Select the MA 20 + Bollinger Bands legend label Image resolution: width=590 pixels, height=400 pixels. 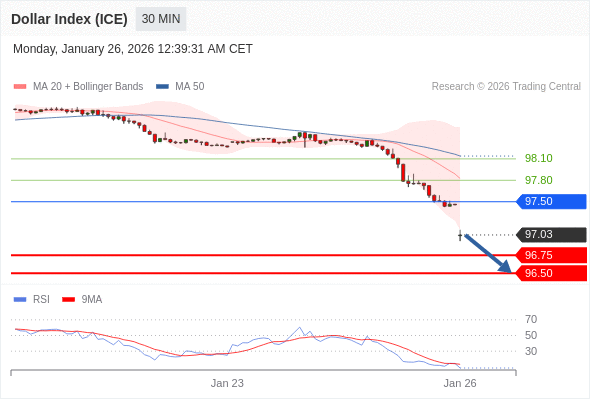[x=88, y=87]
